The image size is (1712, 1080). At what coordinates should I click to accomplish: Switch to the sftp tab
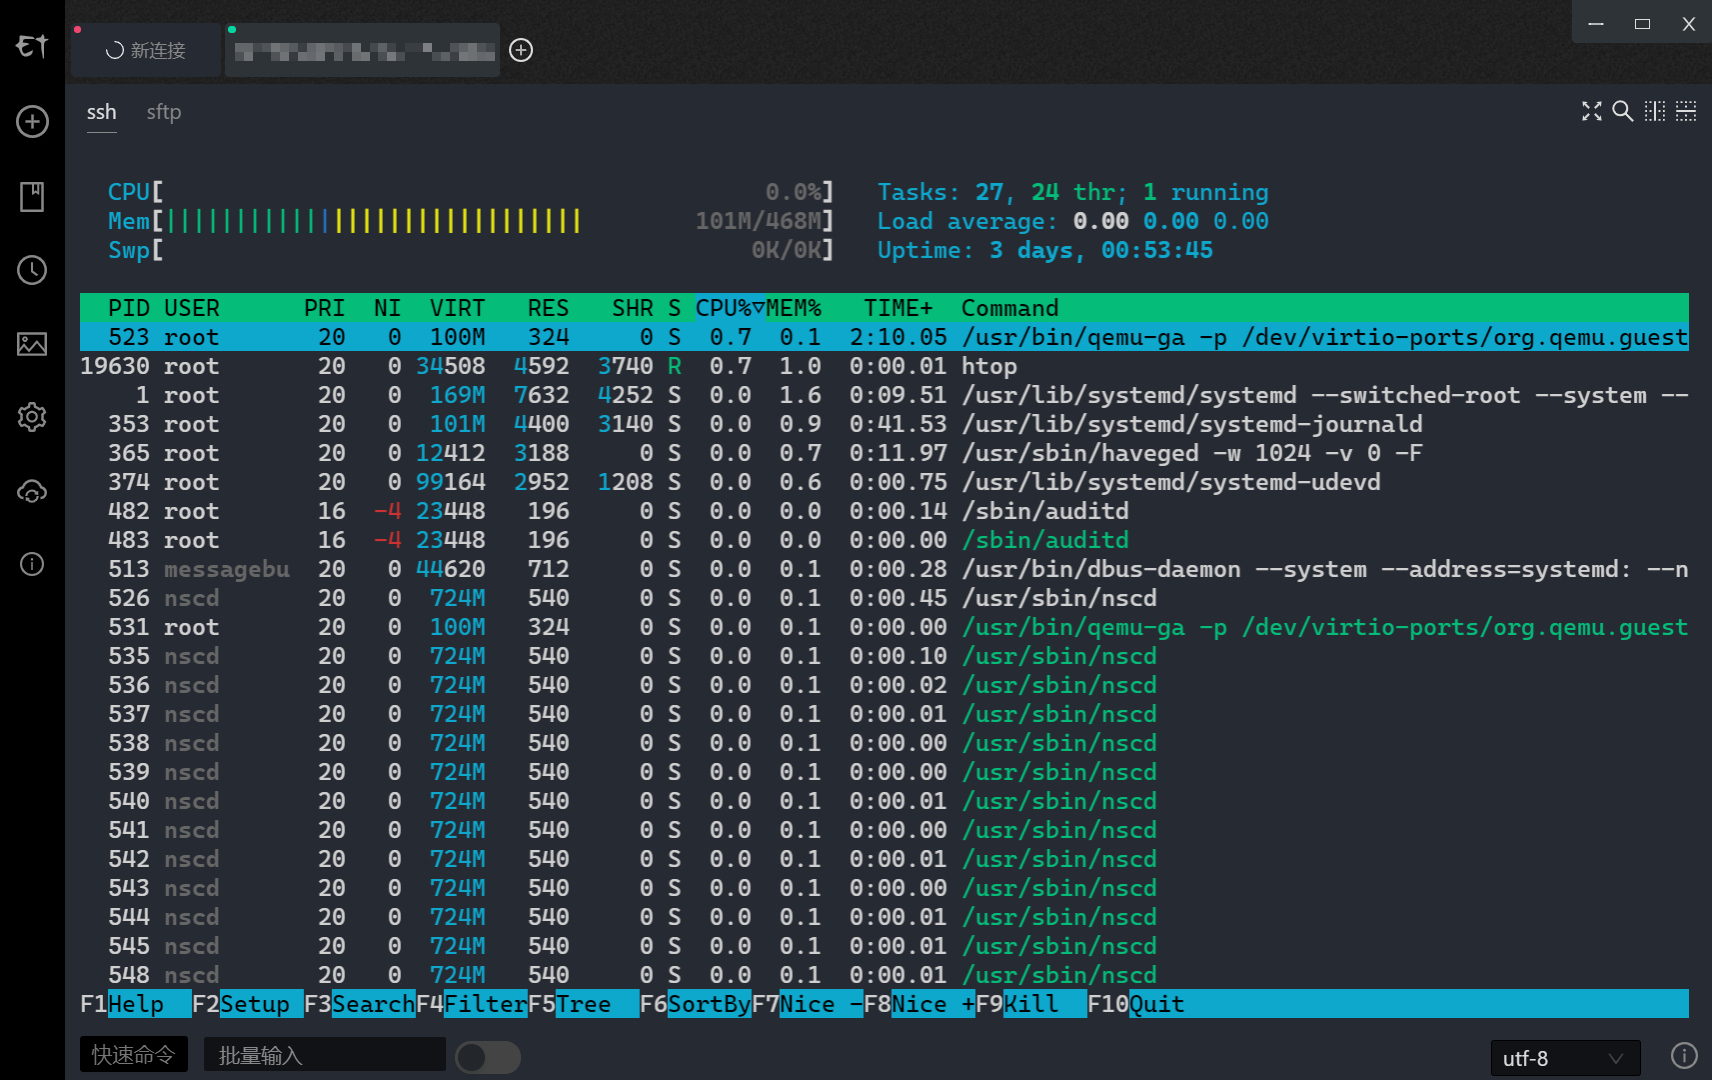coord(164,112)
